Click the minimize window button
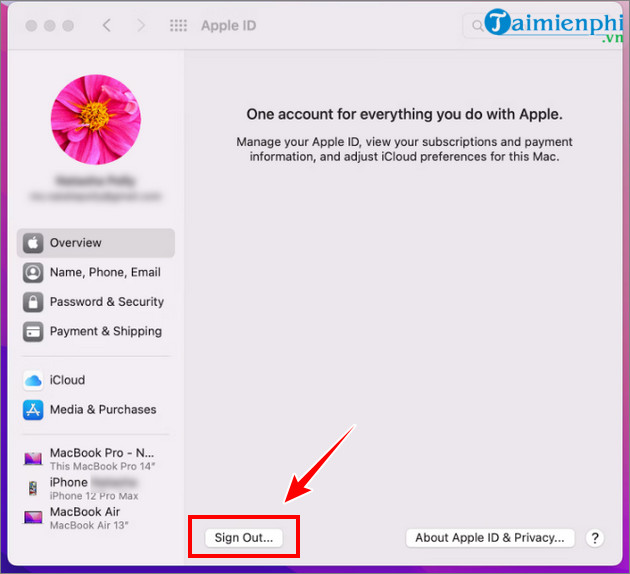Screen dimensions: 630x574 (50, 26)
